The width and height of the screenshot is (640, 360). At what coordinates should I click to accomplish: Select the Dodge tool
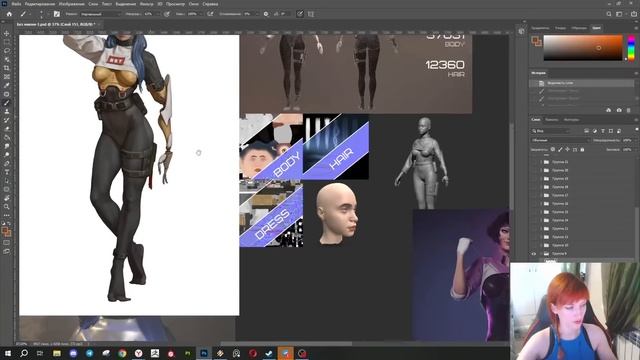[7, 155]
